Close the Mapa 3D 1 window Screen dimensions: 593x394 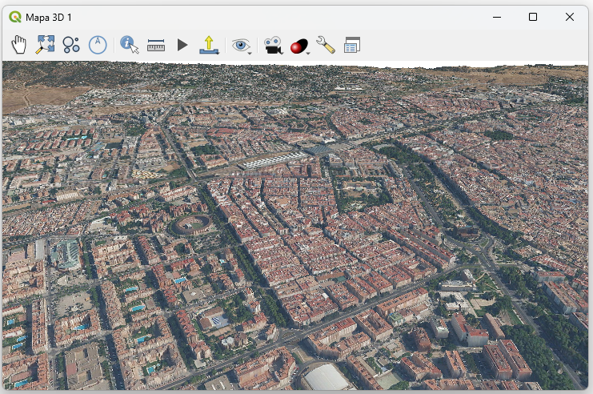coord(570,17)
